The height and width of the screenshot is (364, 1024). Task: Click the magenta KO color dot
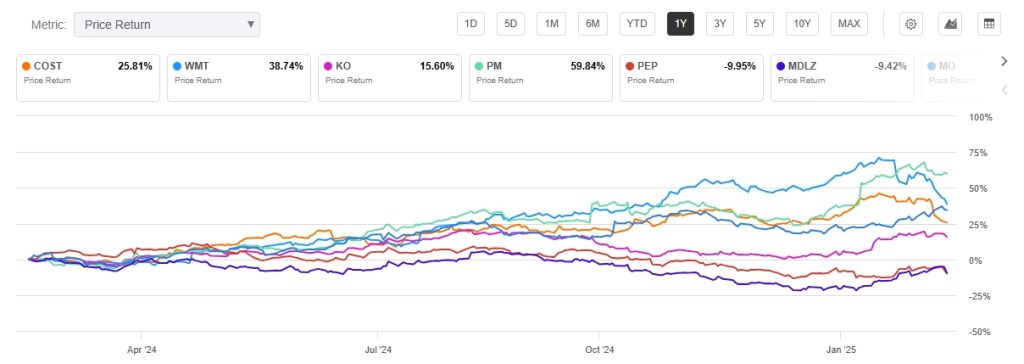pyautogui.click(x=328, y=66)
